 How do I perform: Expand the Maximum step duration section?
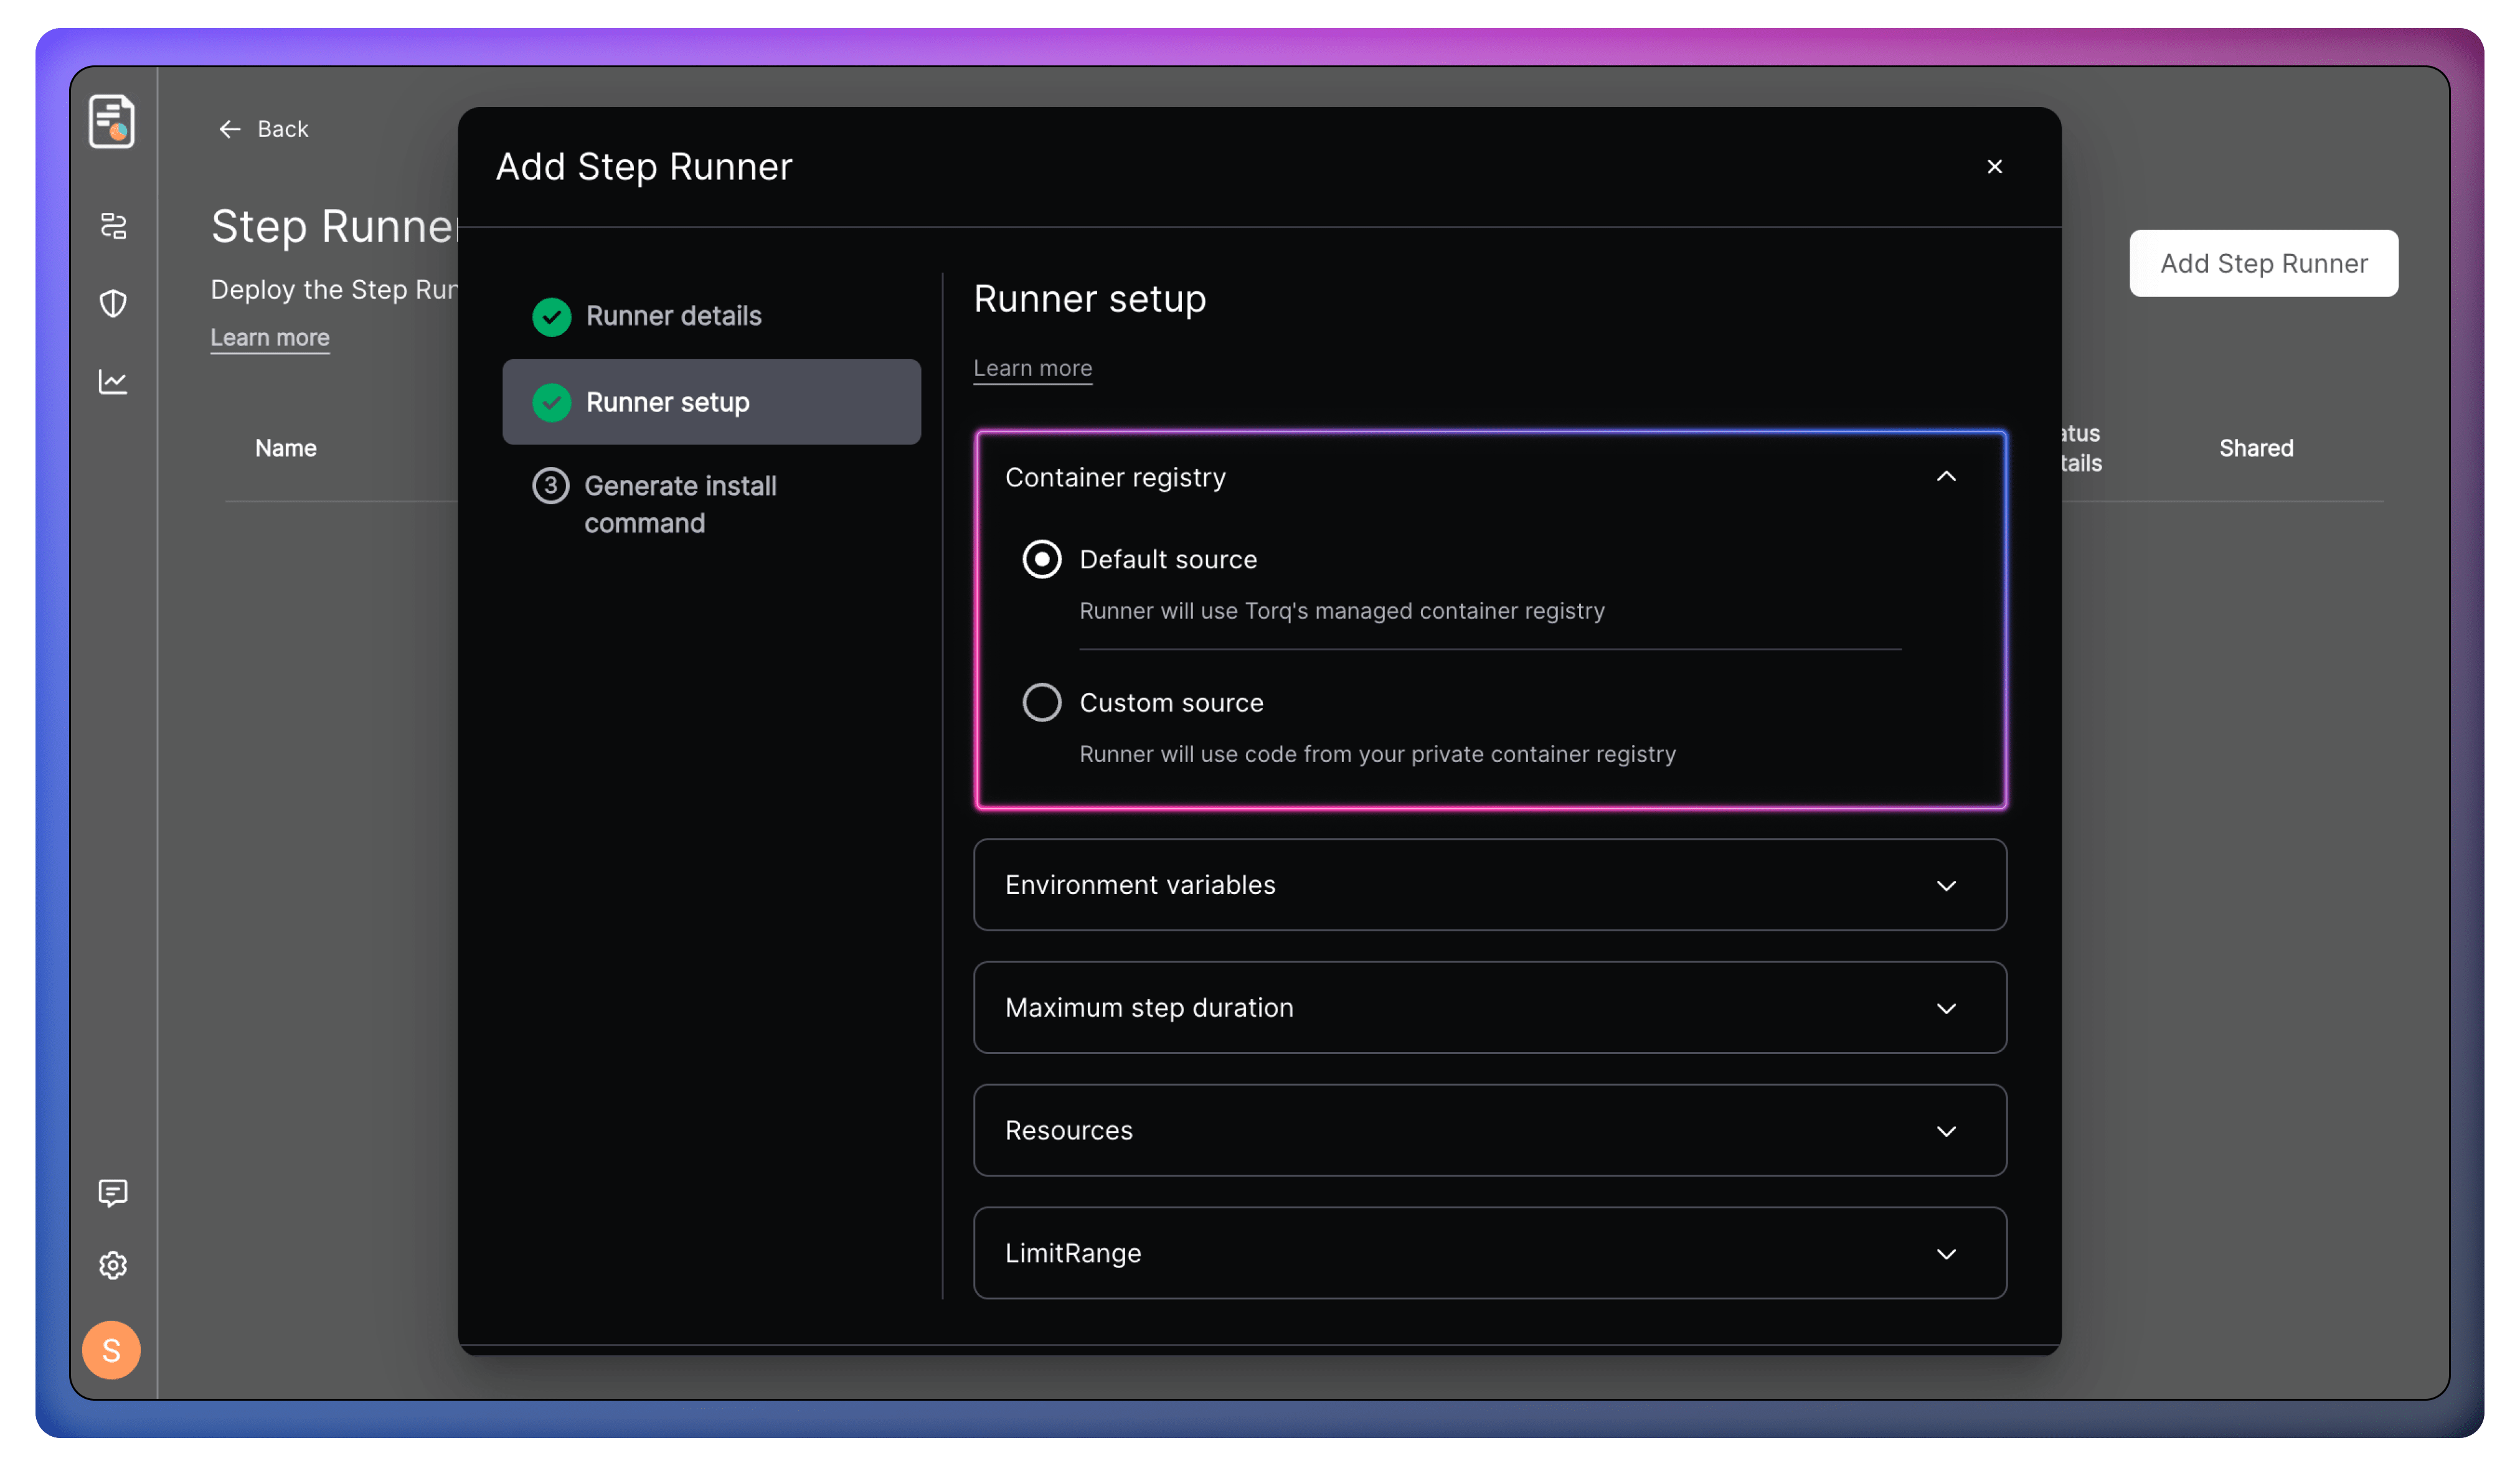click(x=1946, y=1008)
